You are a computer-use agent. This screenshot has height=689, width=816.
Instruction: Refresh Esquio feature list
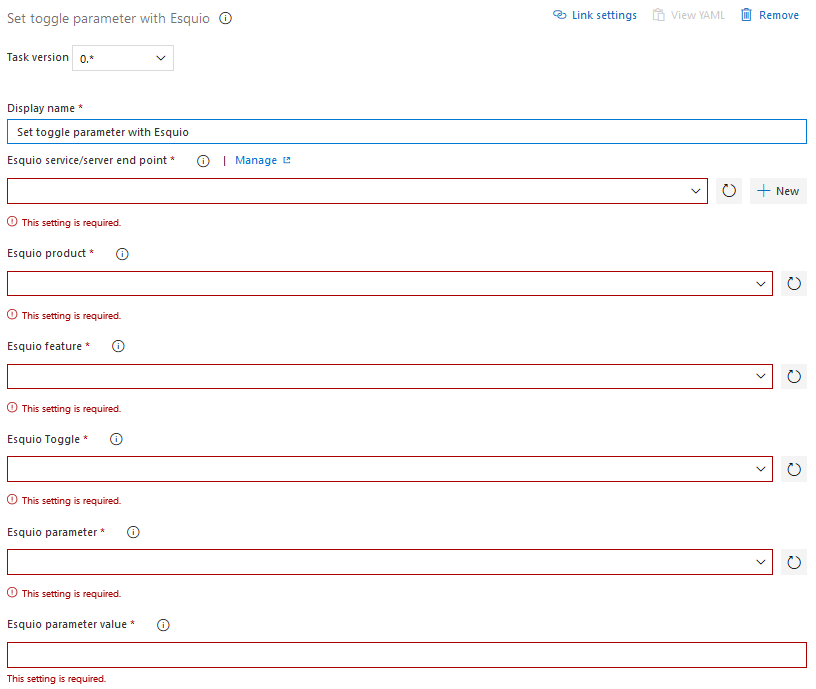(794, 376)
